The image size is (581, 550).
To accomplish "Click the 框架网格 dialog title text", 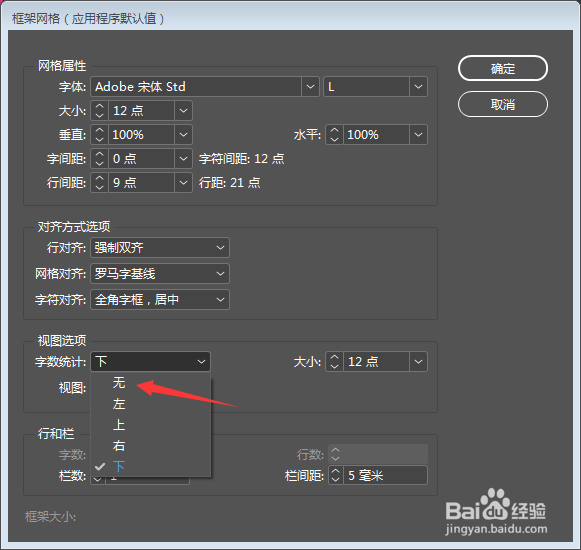I will 88,19.
